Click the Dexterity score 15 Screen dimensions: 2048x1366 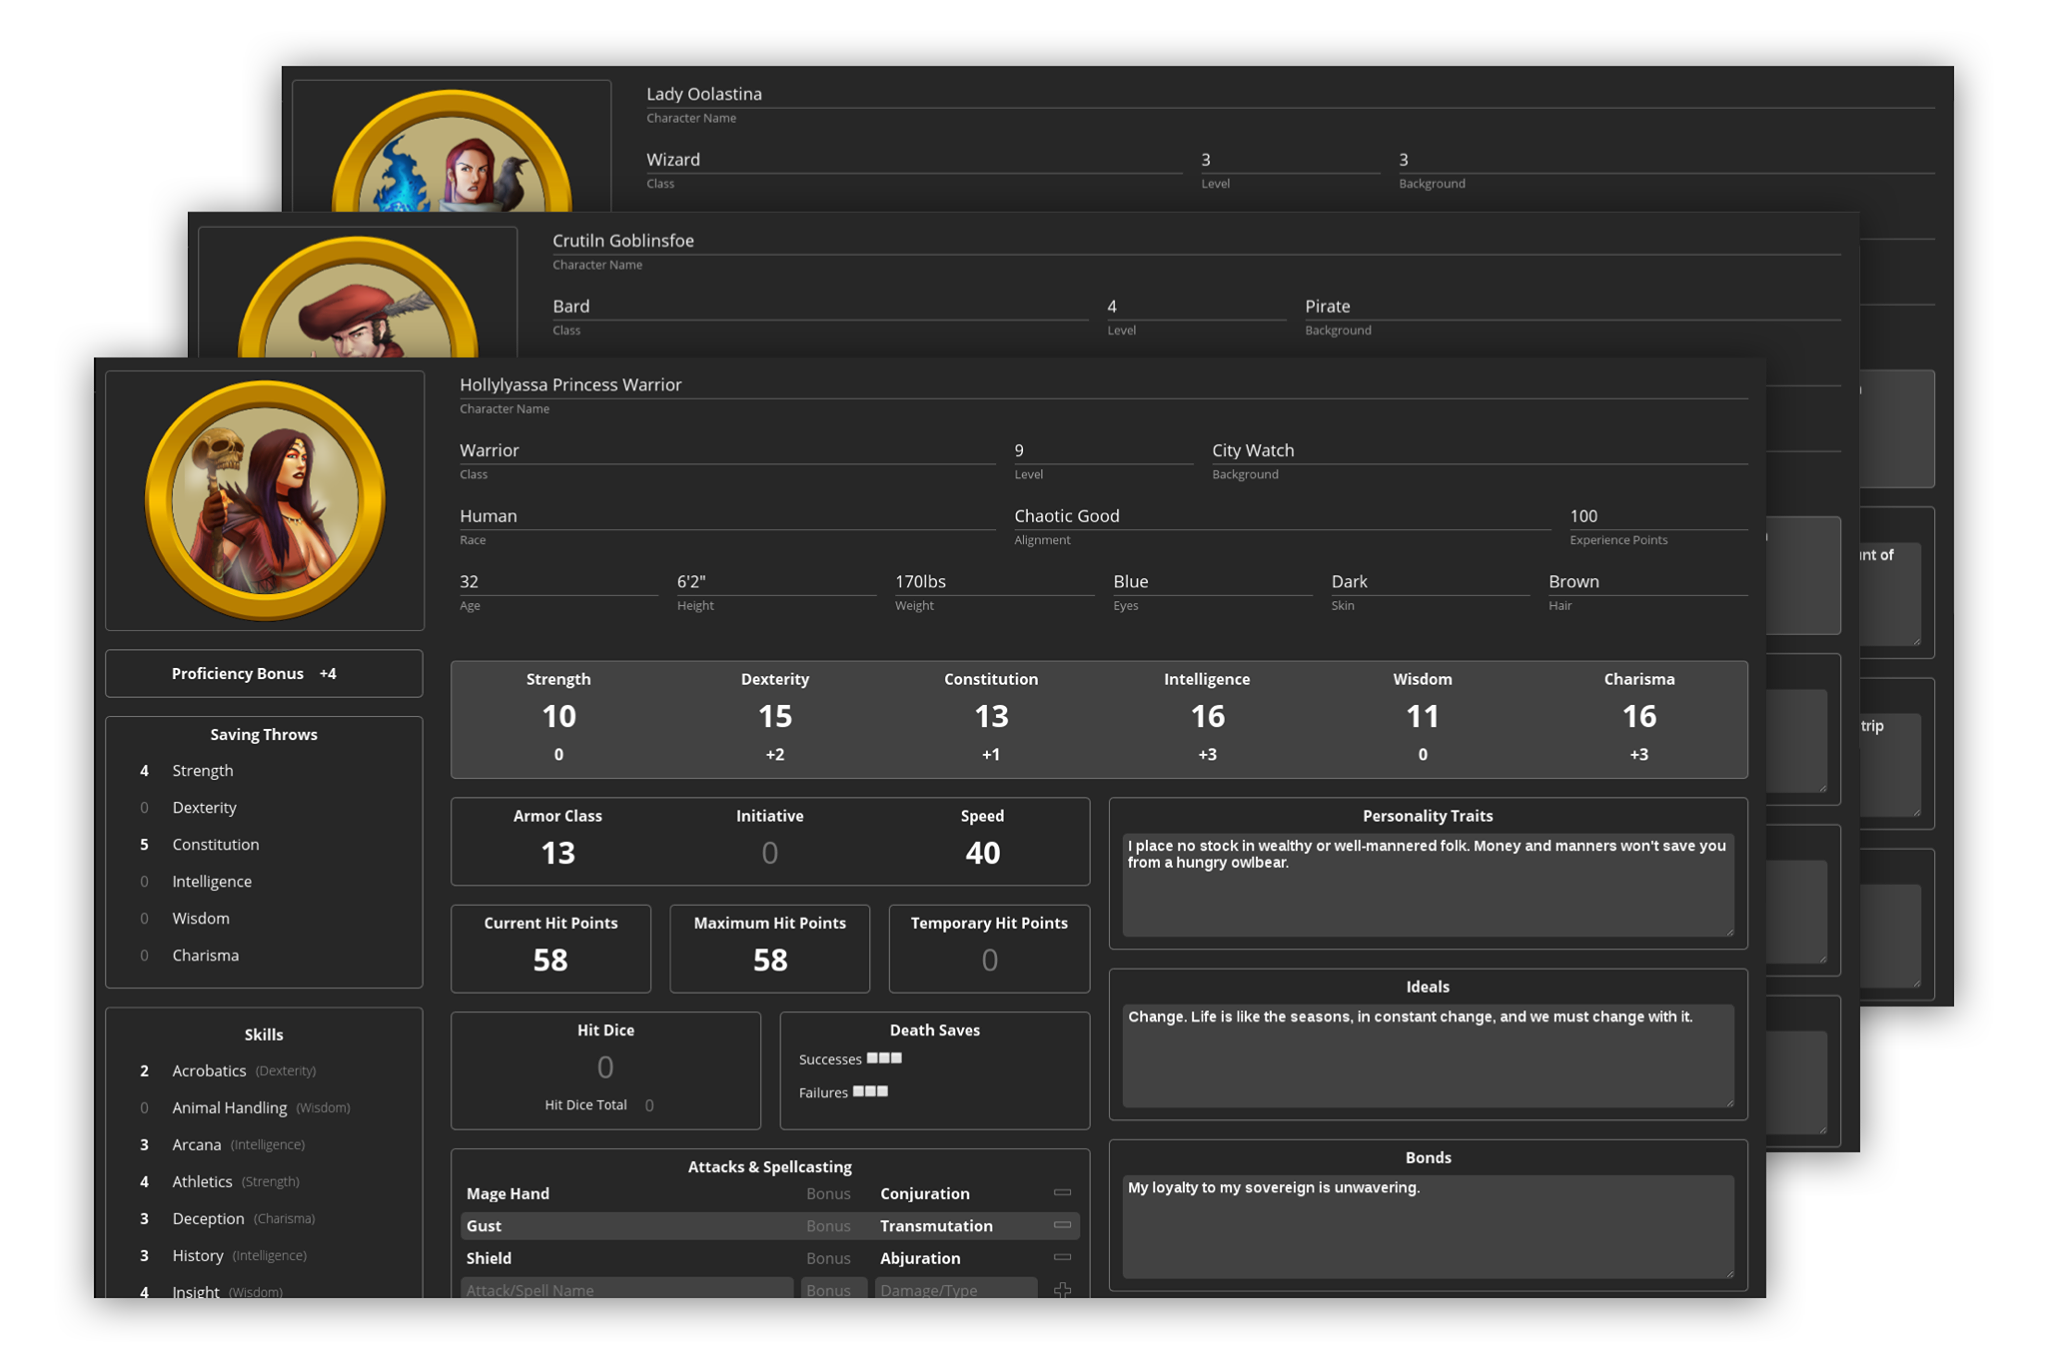775,716
